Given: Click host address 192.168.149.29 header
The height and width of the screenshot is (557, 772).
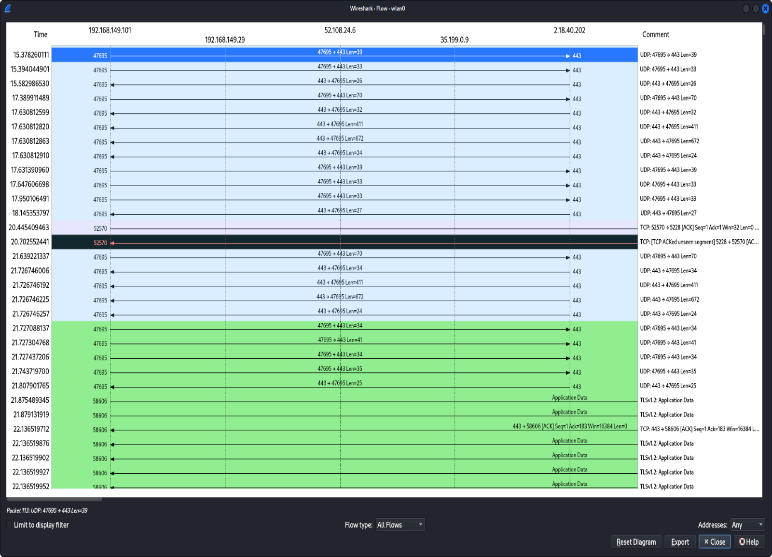Looking at the screenshot, I should tap(224, 40).
